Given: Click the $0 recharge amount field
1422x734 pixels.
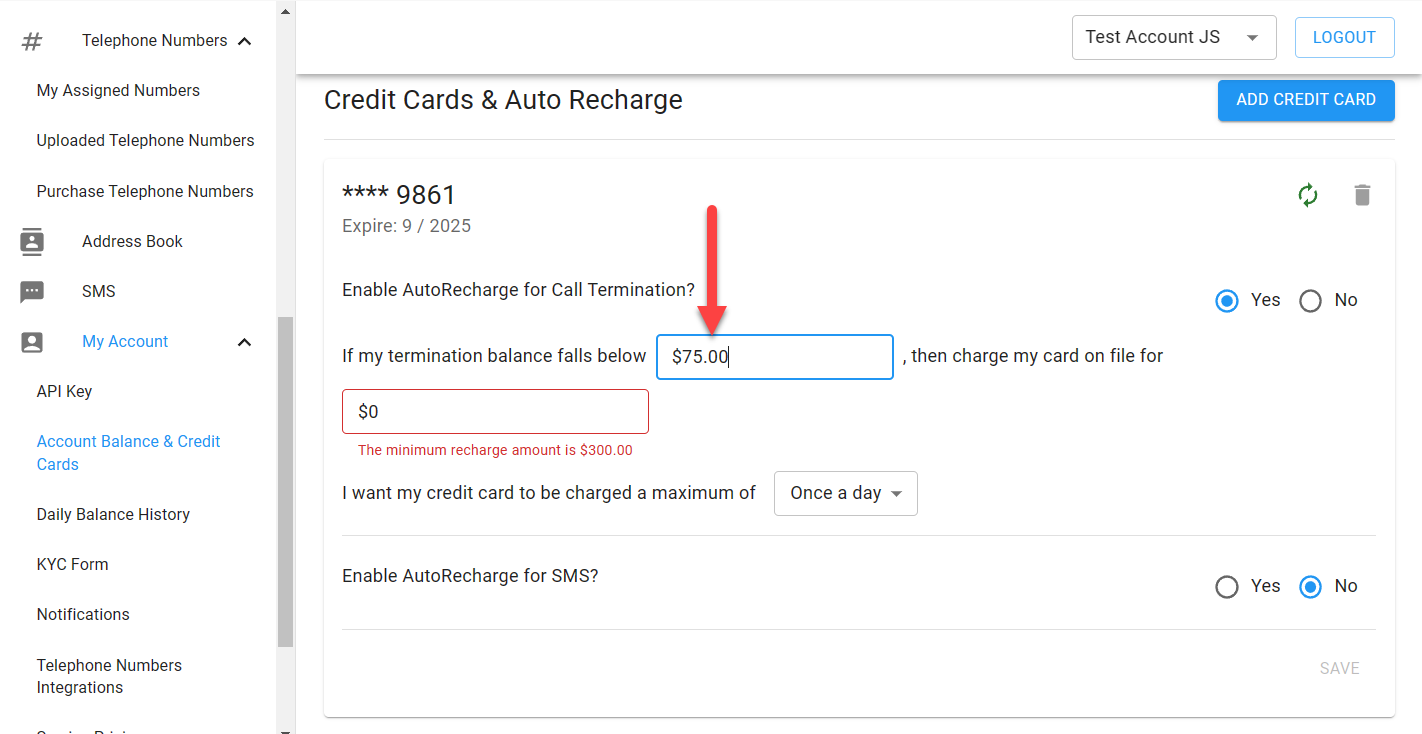Looking at the screenshot, I should coord(495,412).
